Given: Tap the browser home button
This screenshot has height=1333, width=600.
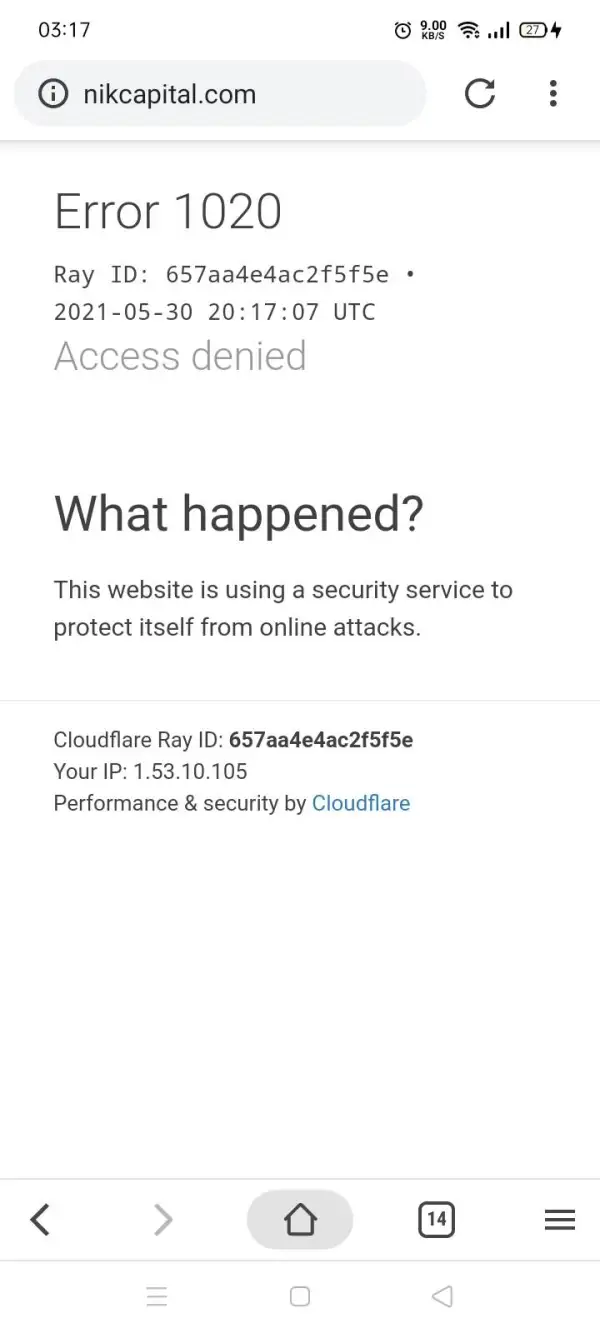Looking at the screenshot, I should (300, 1219).
